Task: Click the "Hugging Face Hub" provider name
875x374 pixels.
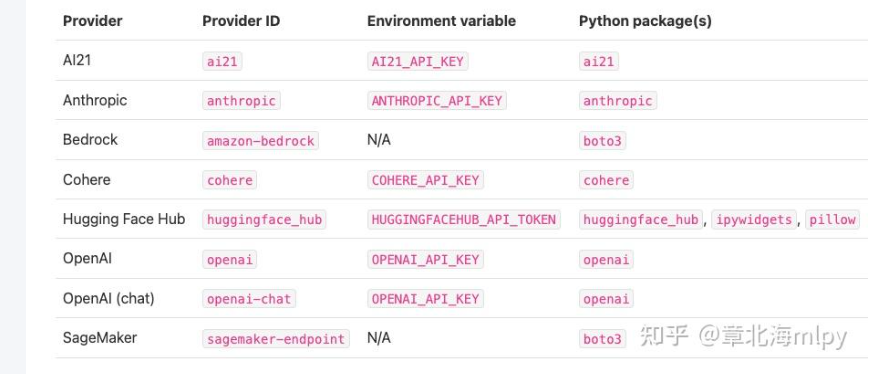Action: pyautogui.click(x=123, y=219)
